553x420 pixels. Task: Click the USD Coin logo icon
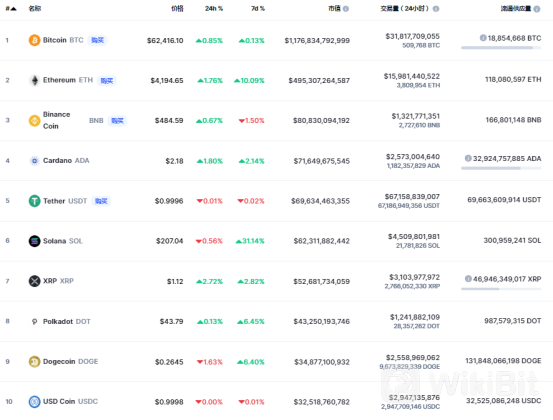point(34,402)
